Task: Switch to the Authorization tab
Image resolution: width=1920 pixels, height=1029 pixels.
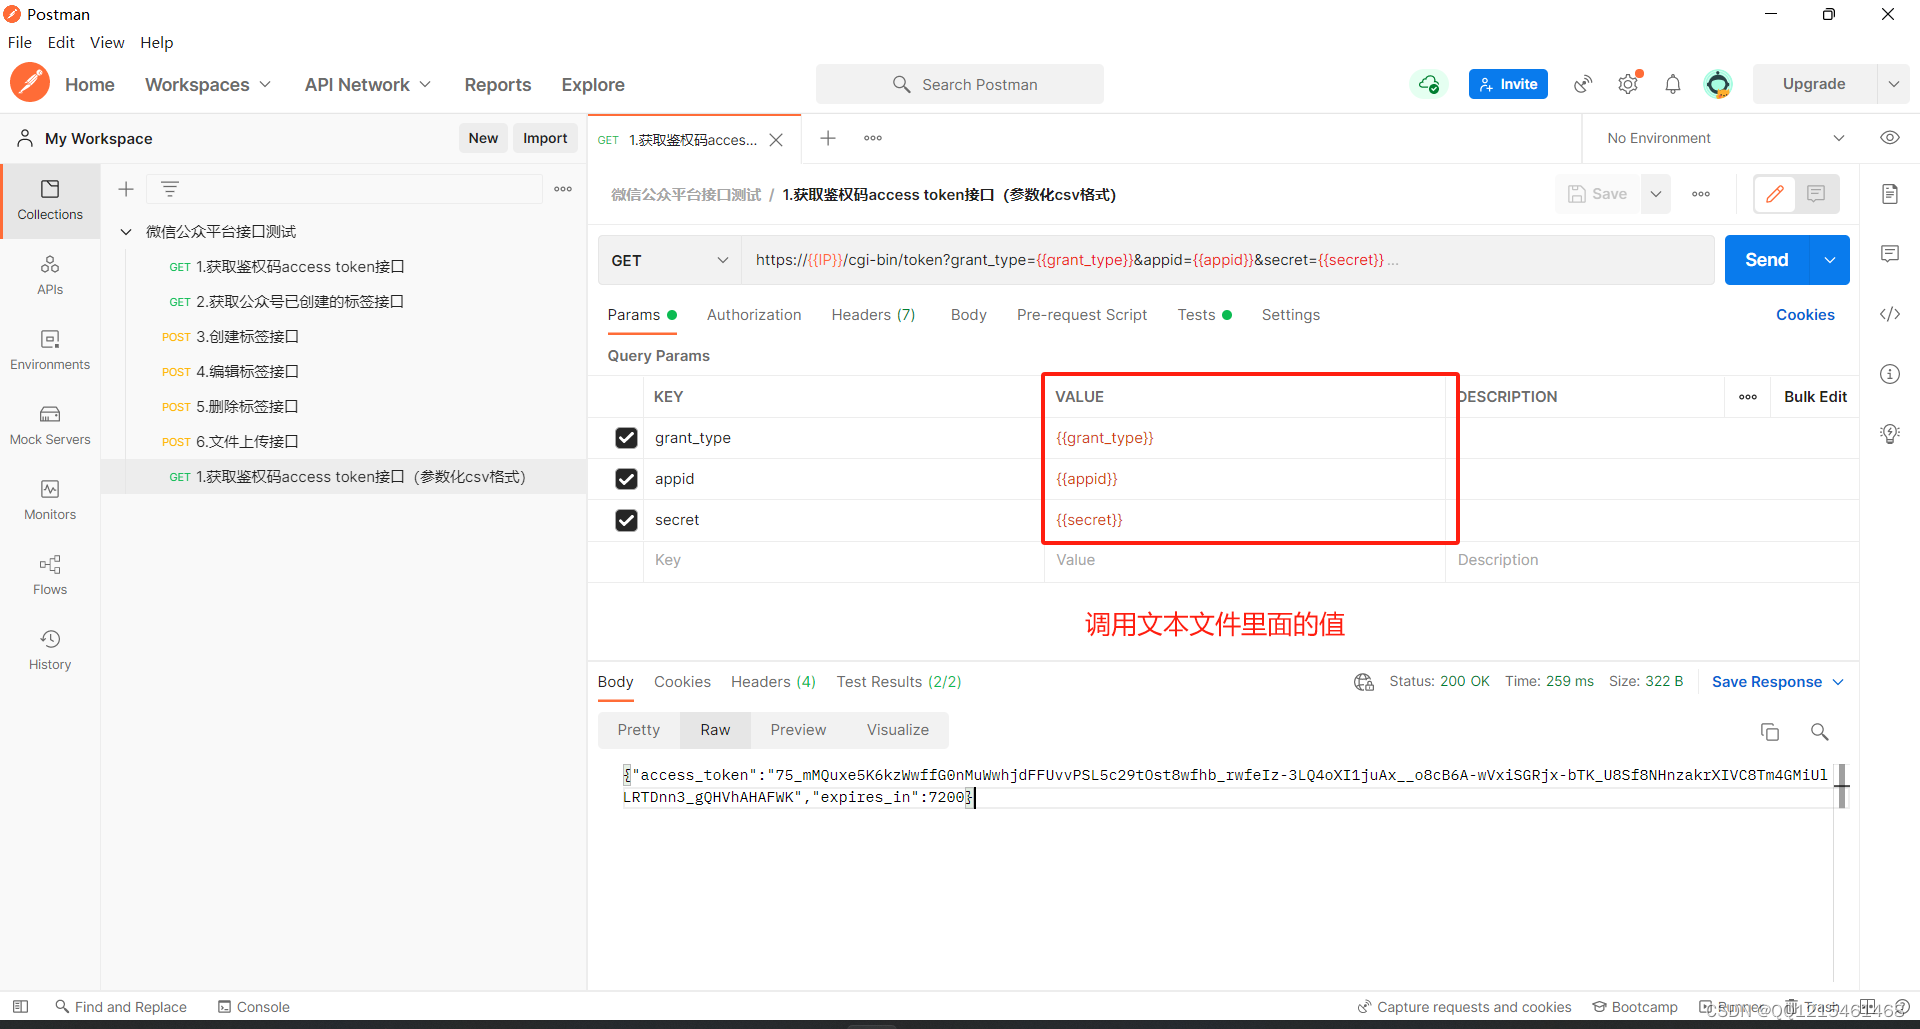Action: [754, 315]
